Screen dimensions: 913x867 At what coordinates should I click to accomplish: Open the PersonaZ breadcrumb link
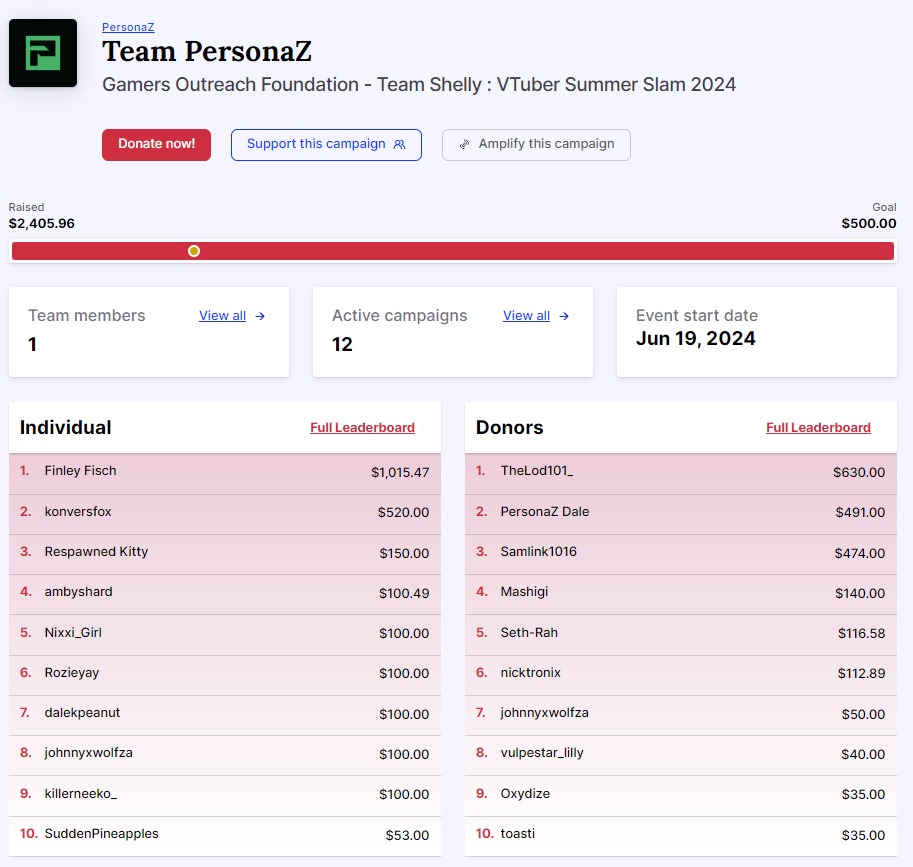(x=128, y=27)
